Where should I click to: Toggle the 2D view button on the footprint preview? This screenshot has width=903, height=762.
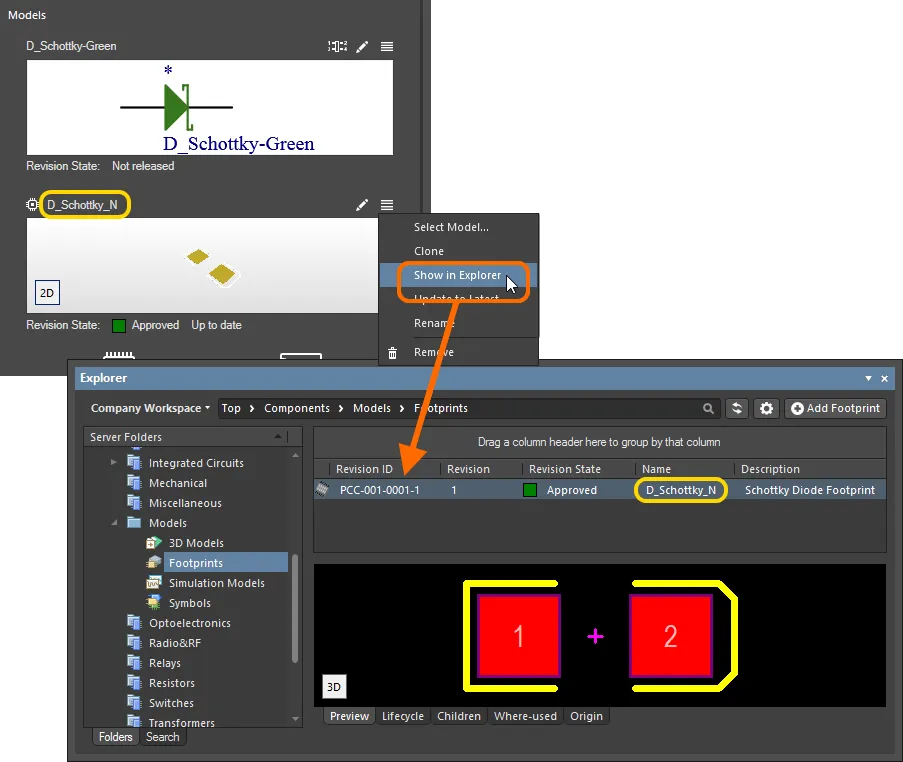click(45, 292)
